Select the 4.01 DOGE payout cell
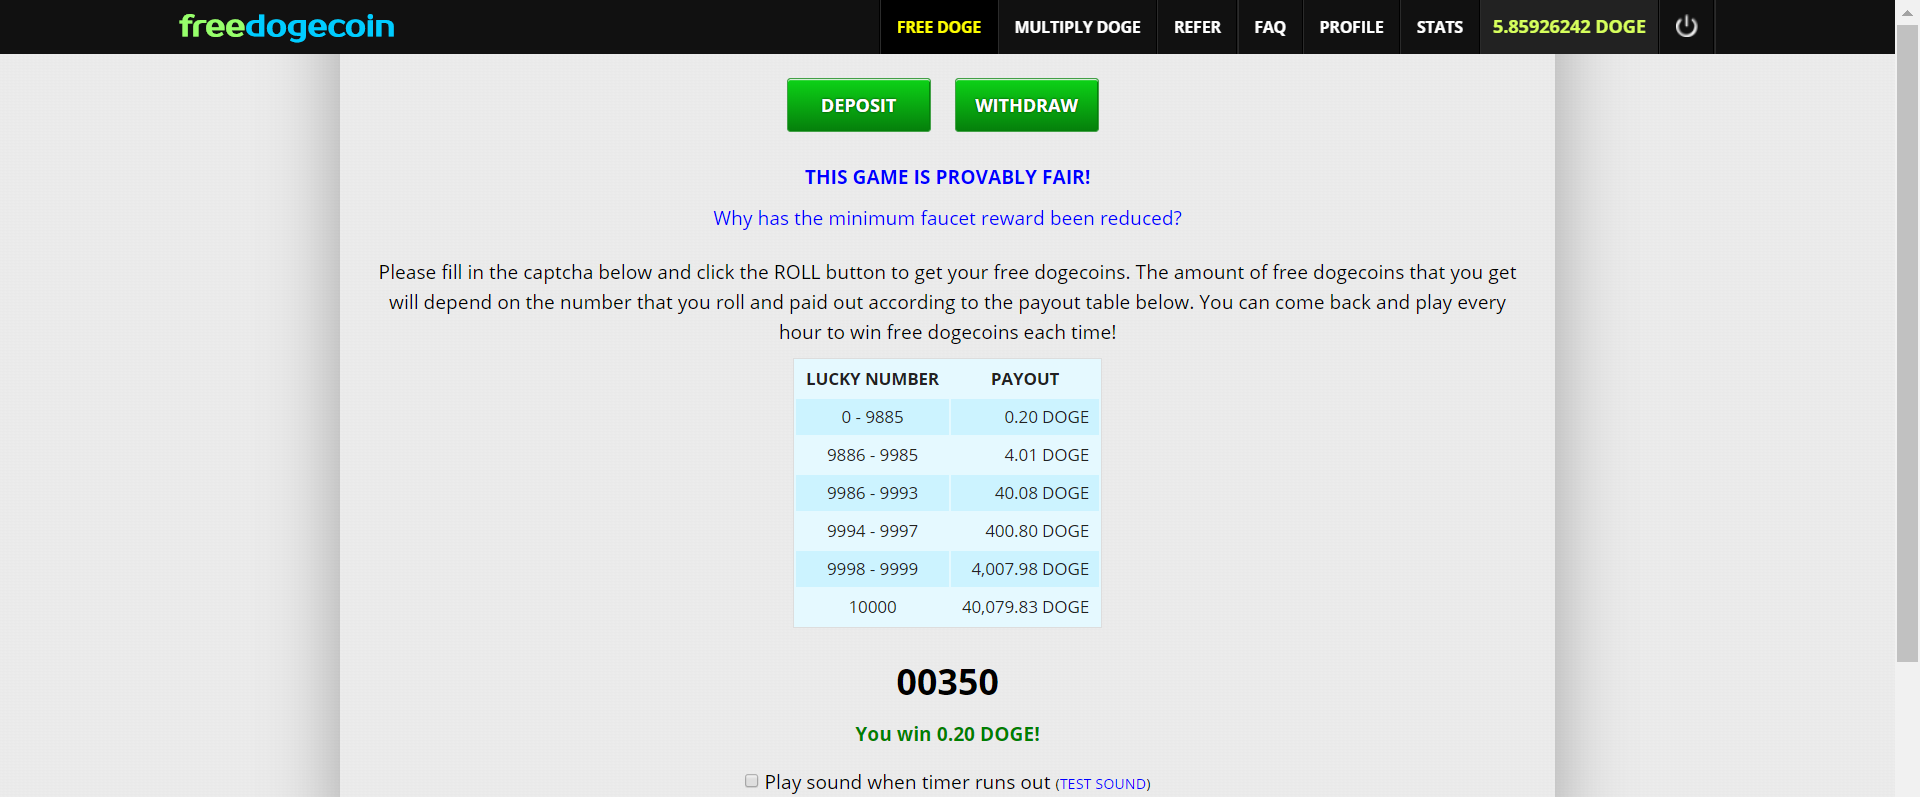Viewport: 1920px width, 797px height. 1025,455
